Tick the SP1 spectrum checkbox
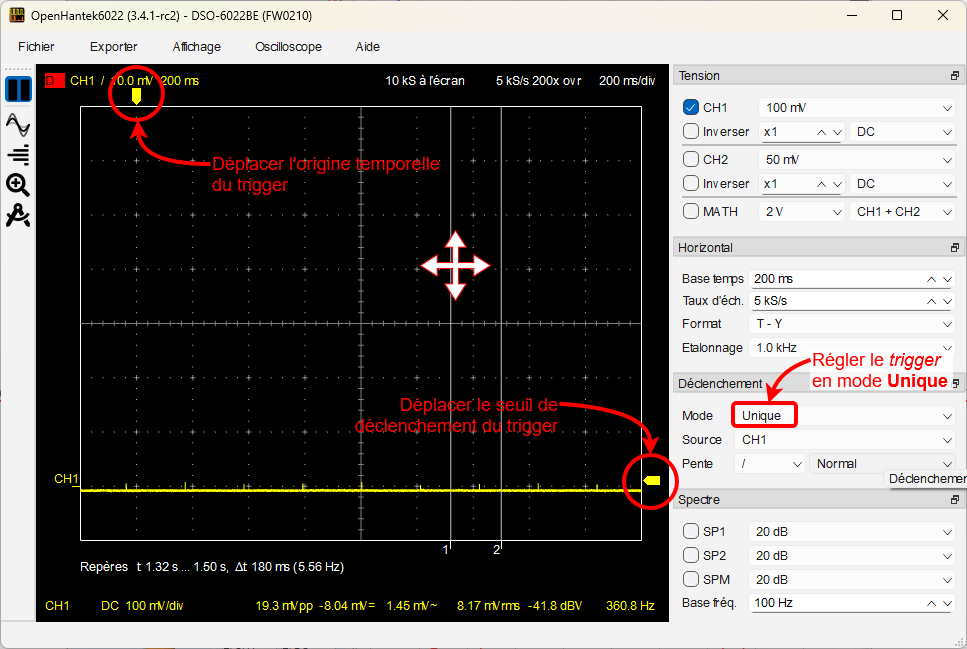The height and width of the screenshot is (649, 967). (x=691, y=531)
